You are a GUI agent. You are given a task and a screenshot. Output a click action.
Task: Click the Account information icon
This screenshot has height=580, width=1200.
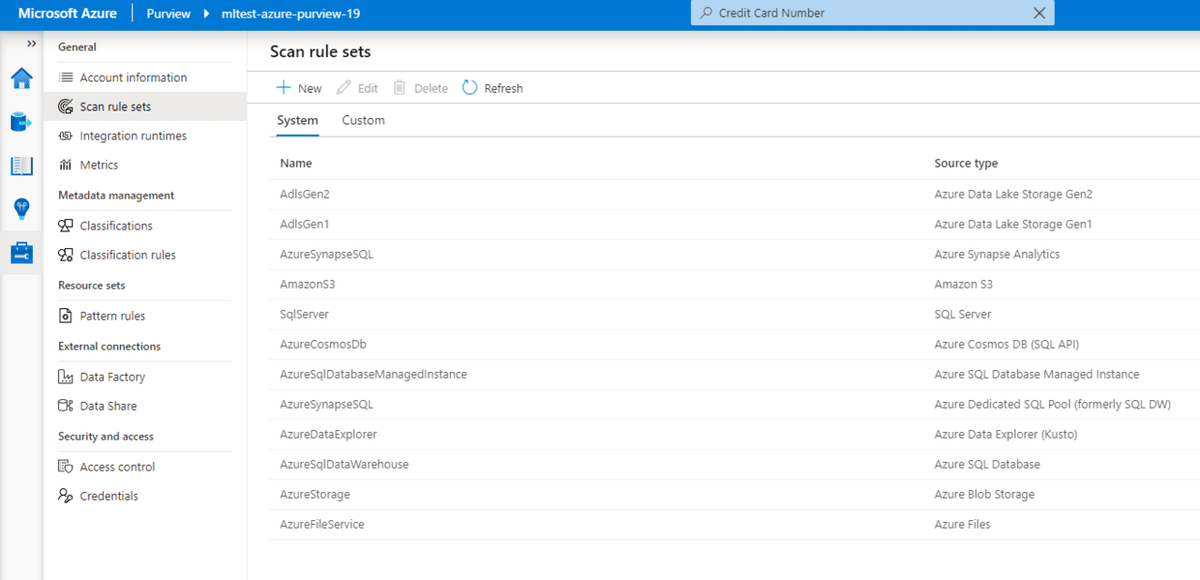pyautogui.click(x=66, y=77)
